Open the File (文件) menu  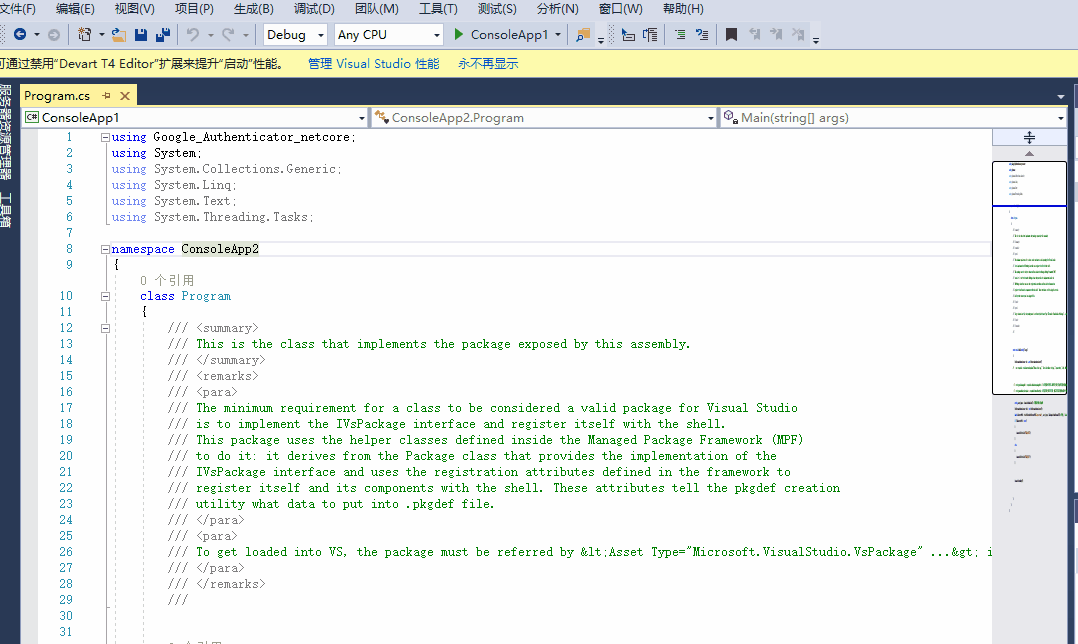click(18, 9)
